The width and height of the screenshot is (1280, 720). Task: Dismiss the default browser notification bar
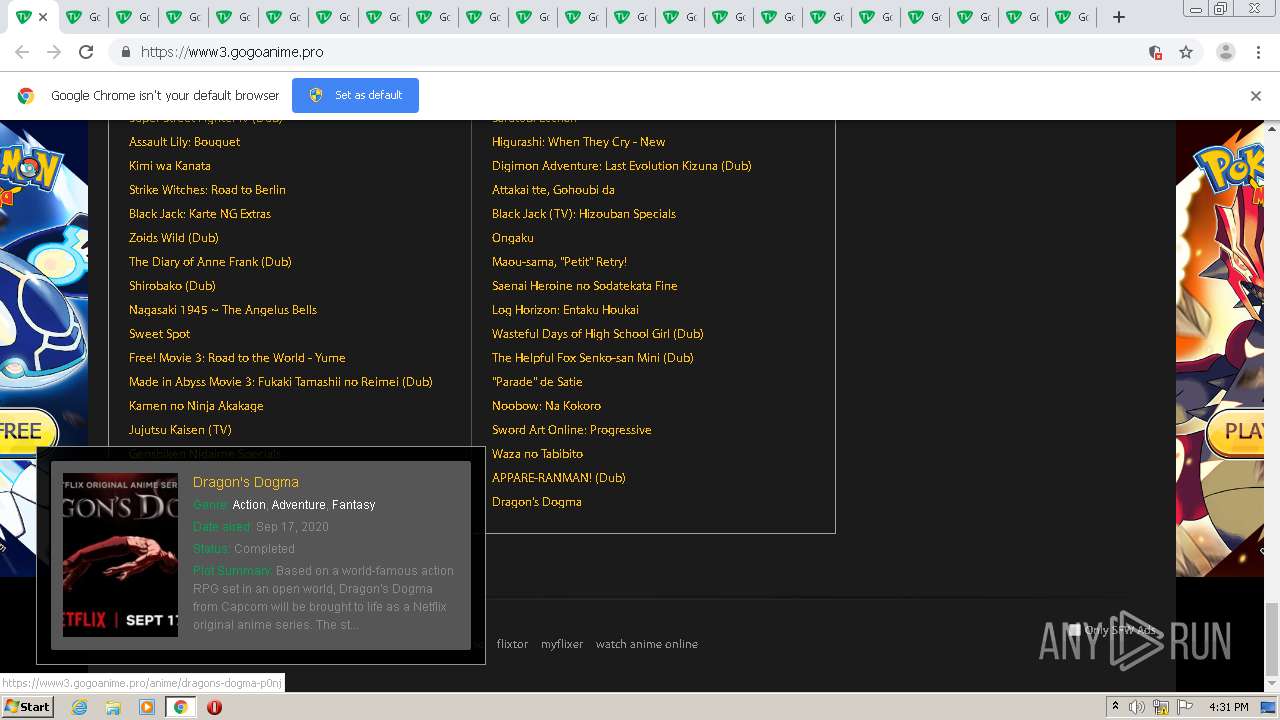pos(1256,96)
